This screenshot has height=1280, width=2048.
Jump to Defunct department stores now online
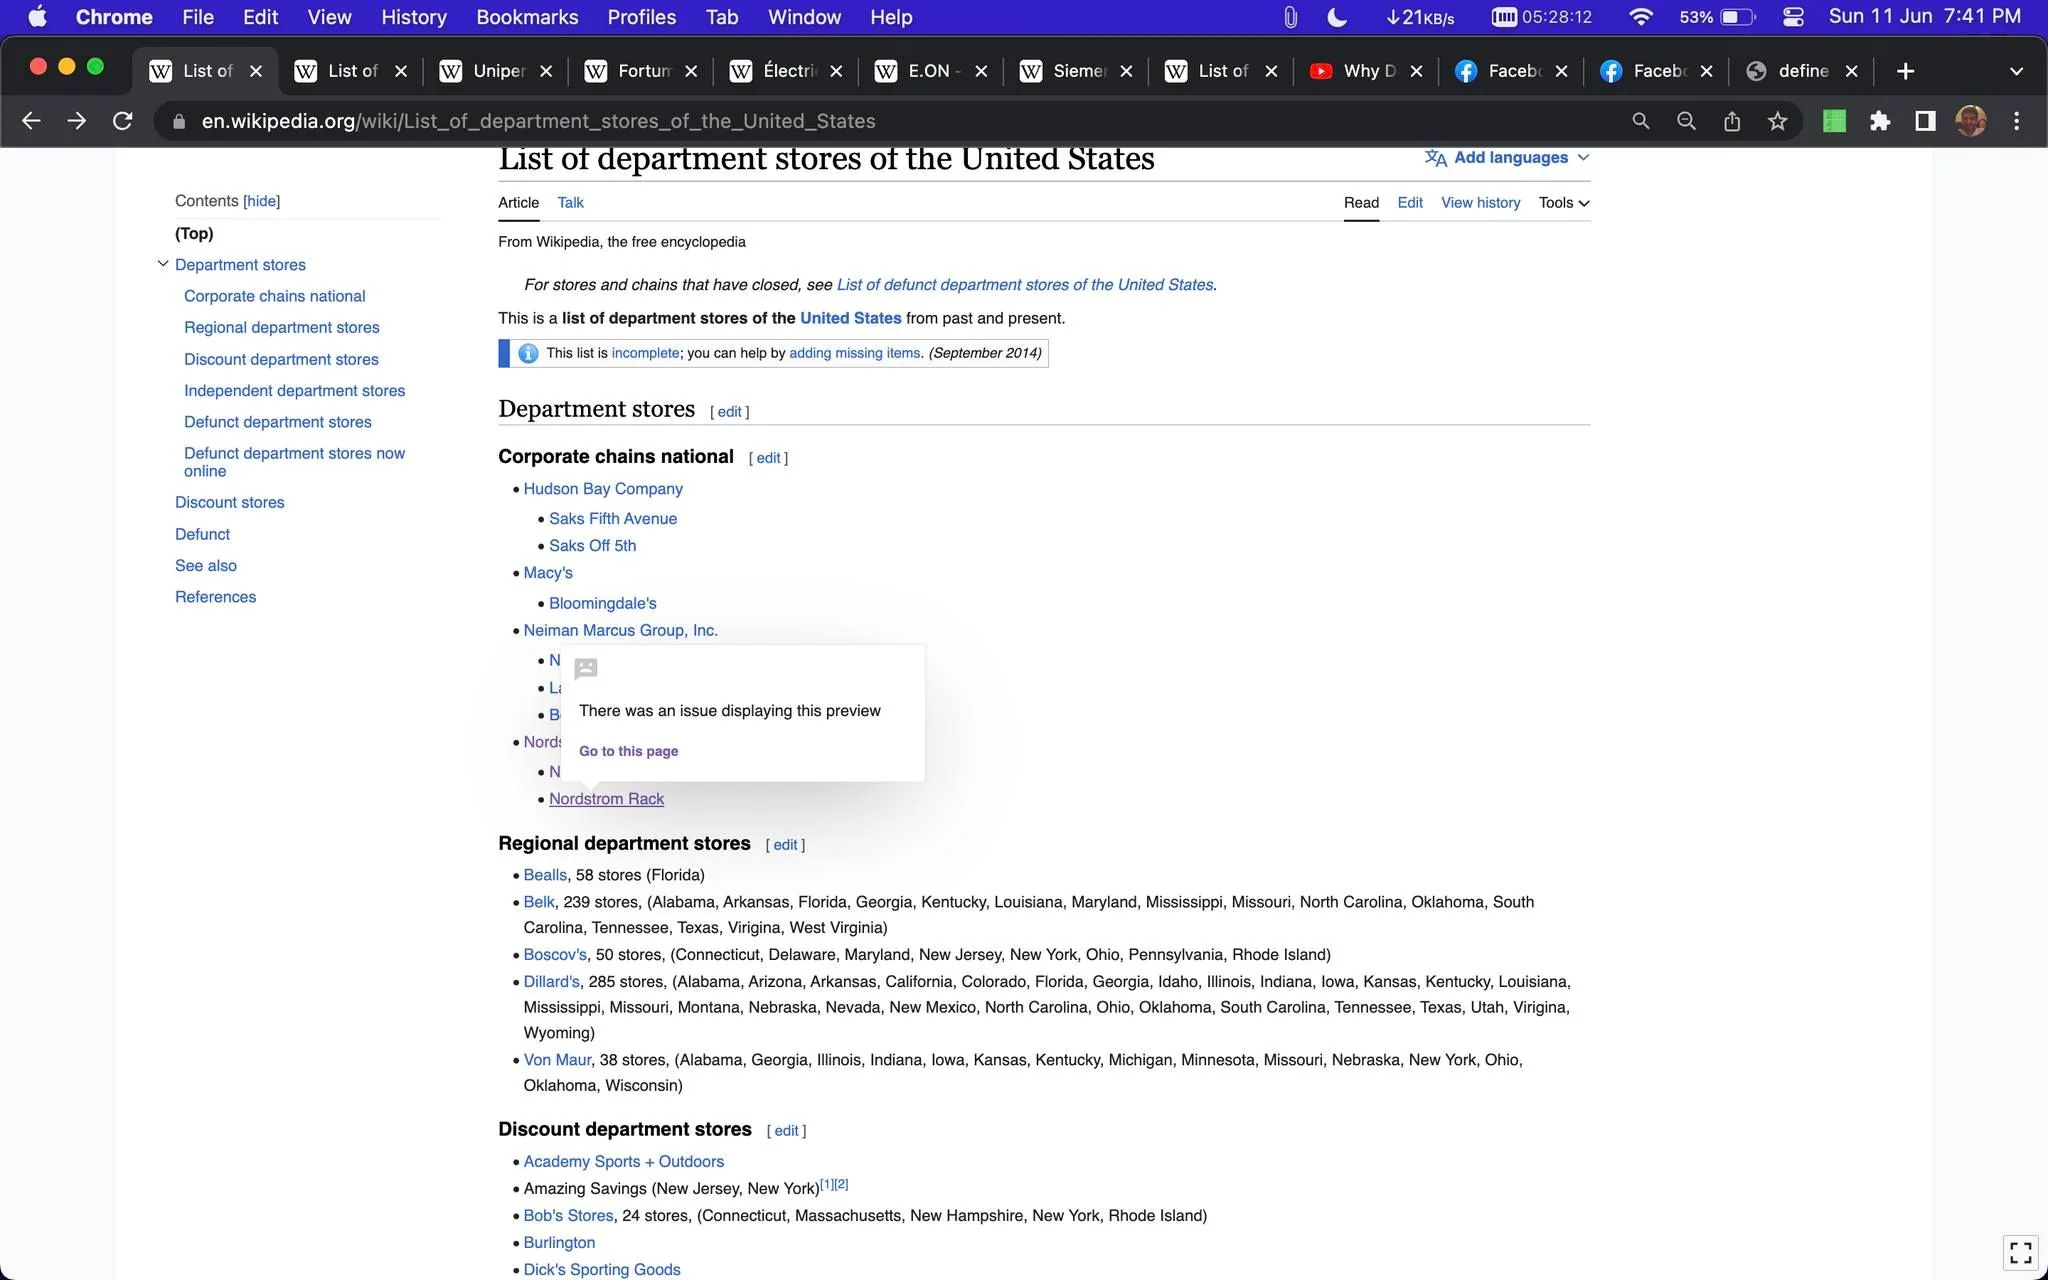[x=294, y=462]
